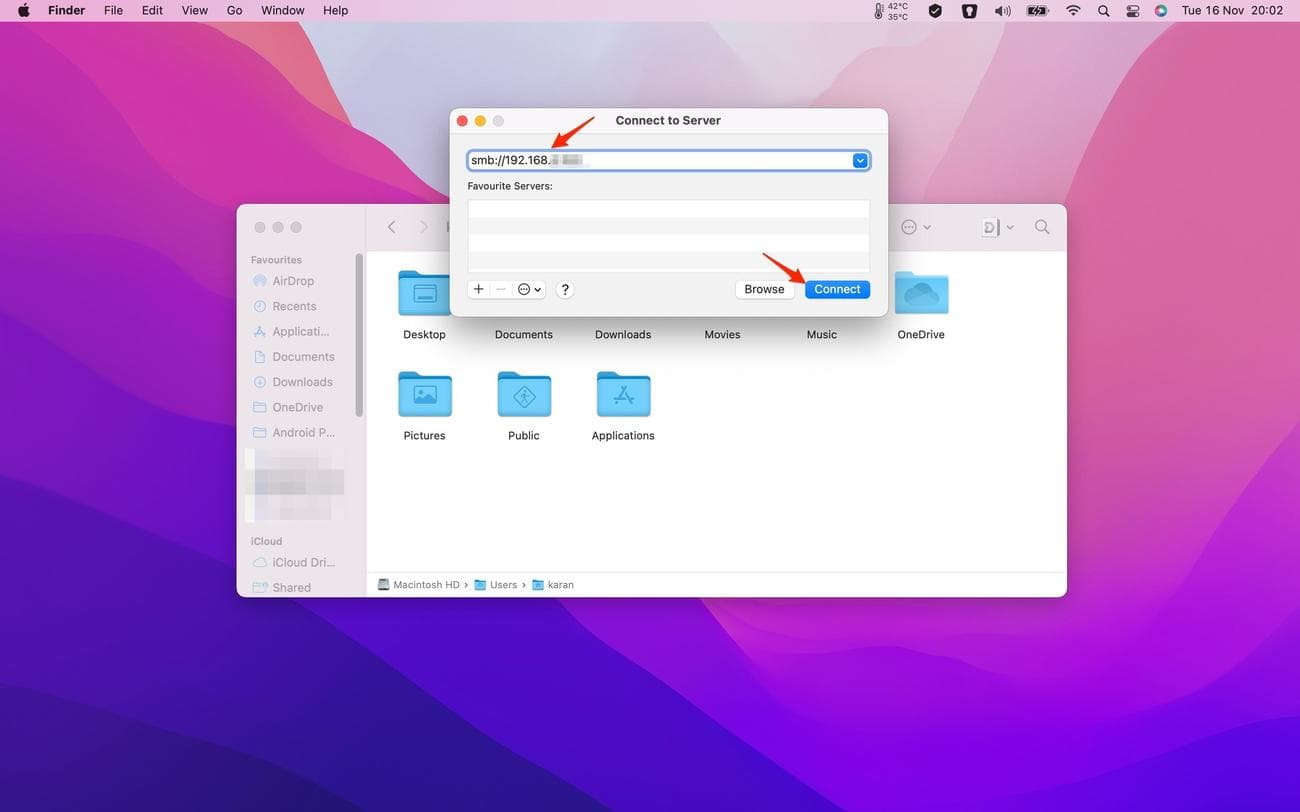
Task: Click the help question mark button
Action: 565,289
